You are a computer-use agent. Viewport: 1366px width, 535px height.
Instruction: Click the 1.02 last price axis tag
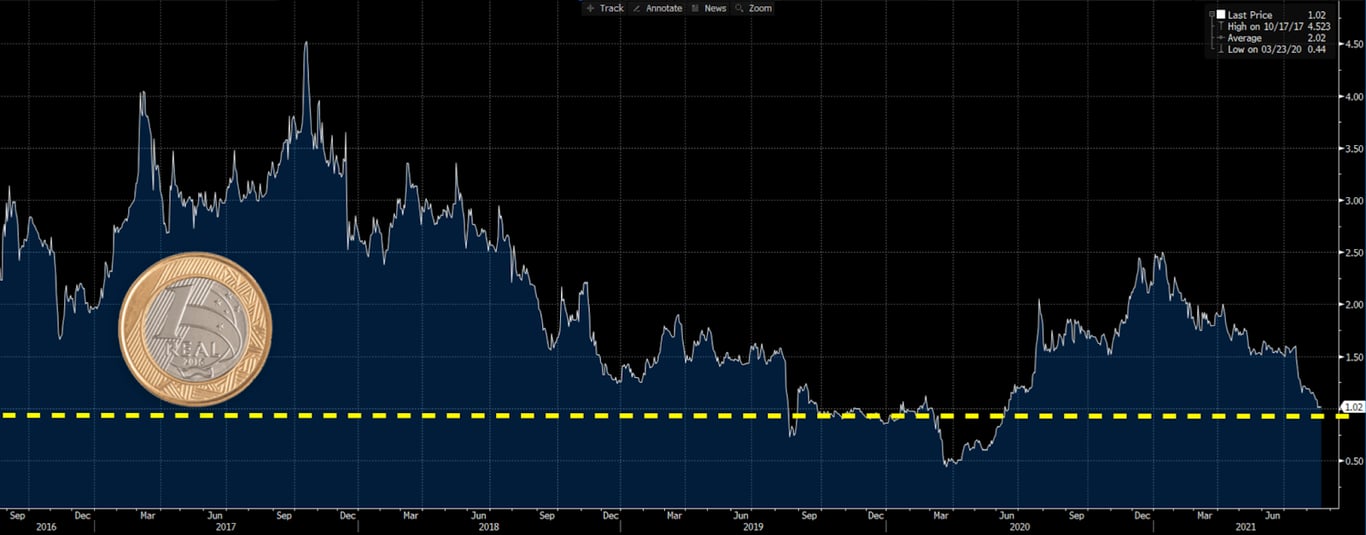pos(1354,407)
